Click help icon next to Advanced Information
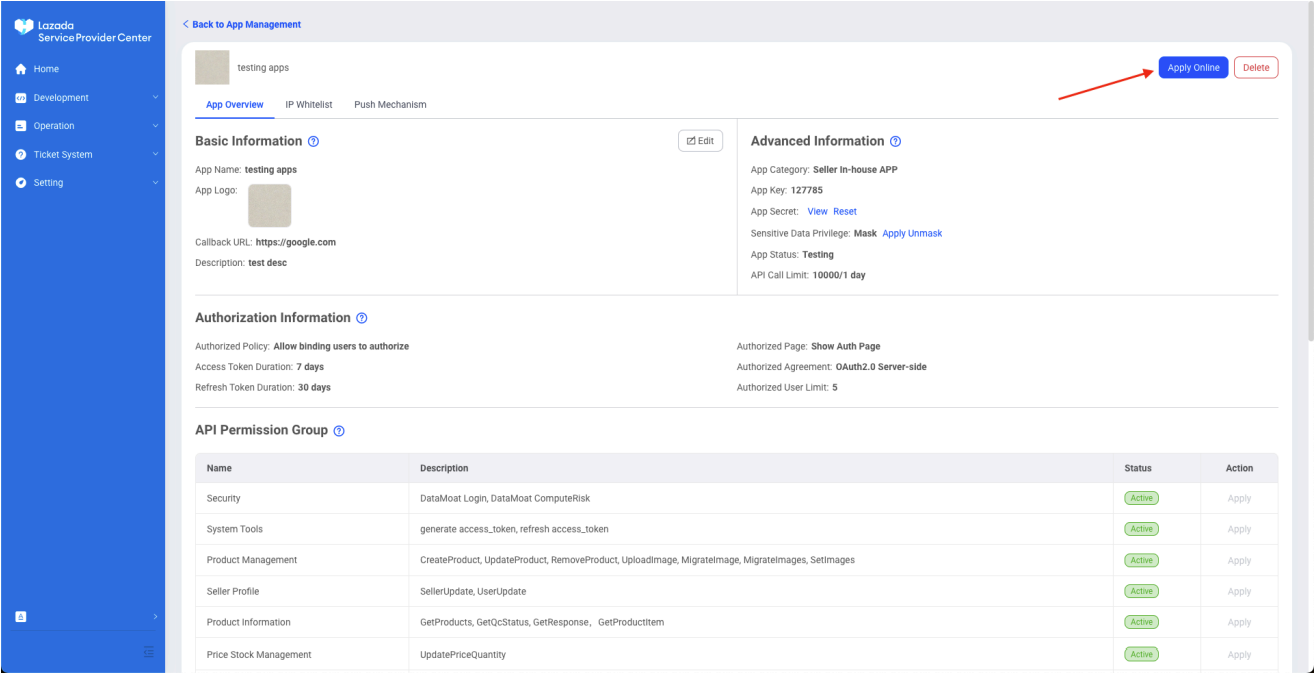Viewport: 1315px width, 675px height. (x=896, y=142)
